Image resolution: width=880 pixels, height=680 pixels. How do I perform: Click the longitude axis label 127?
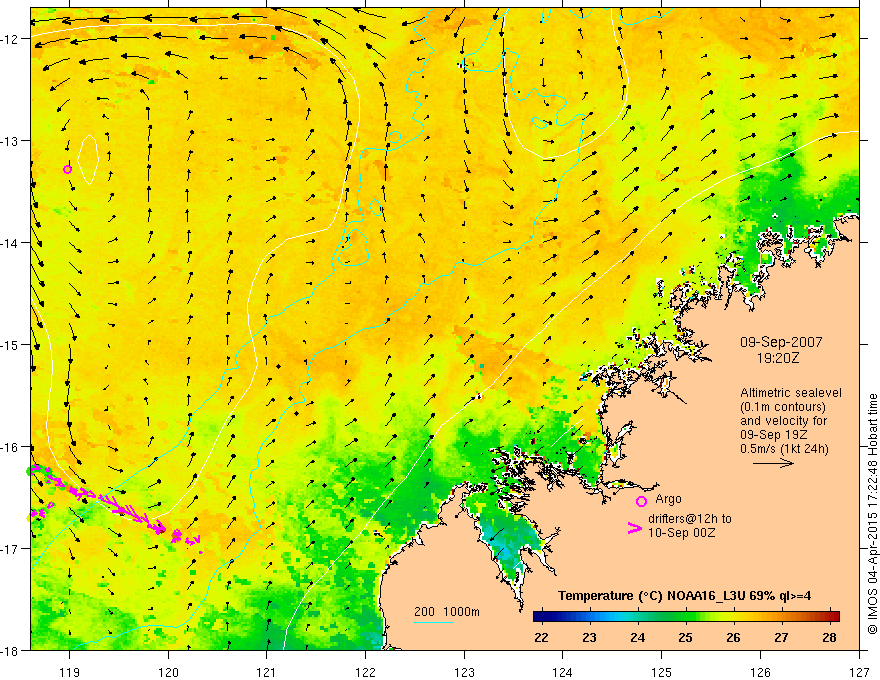859,672
